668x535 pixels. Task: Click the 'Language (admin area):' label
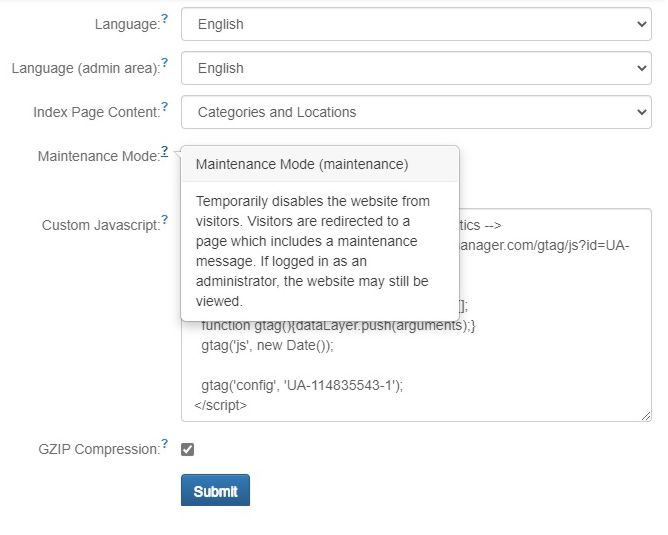click(x=86, y=69)
